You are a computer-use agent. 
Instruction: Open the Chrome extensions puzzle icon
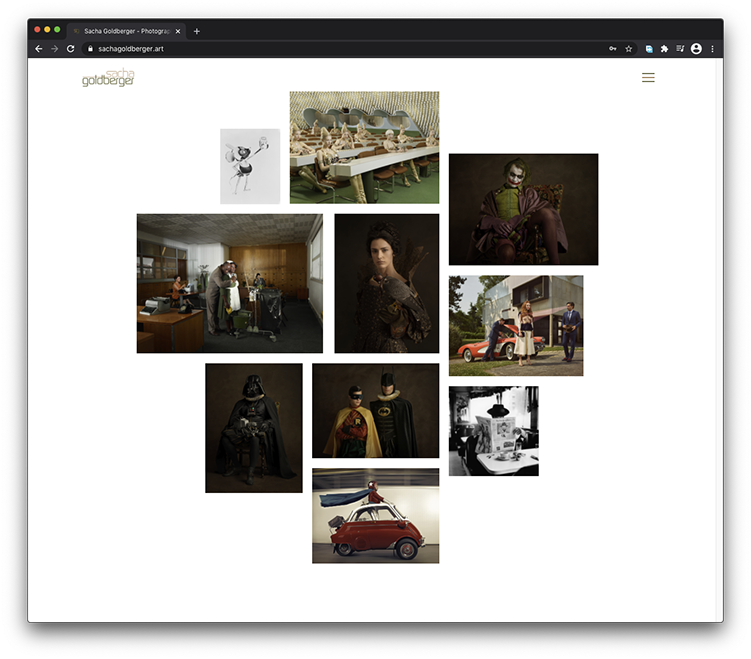[664, 48]
